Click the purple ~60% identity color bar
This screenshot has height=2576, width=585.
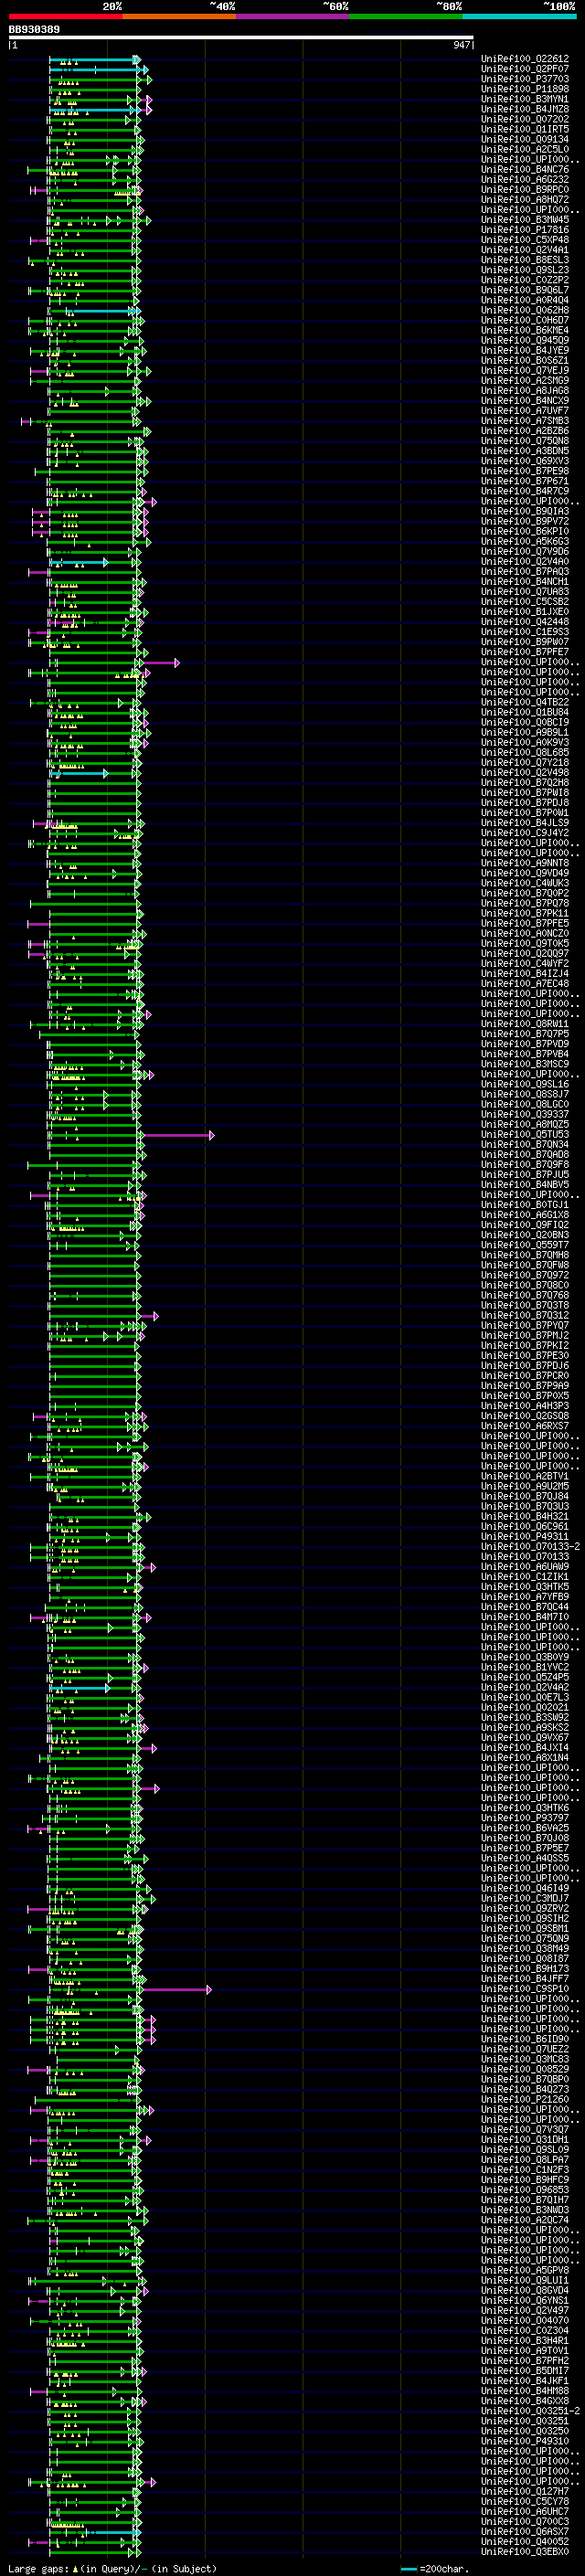(292, 16)
